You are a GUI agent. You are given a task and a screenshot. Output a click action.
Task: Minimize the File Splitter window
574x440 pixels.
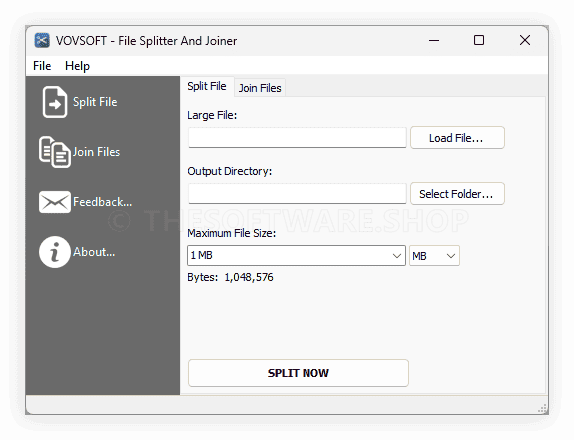pos(434,40)
